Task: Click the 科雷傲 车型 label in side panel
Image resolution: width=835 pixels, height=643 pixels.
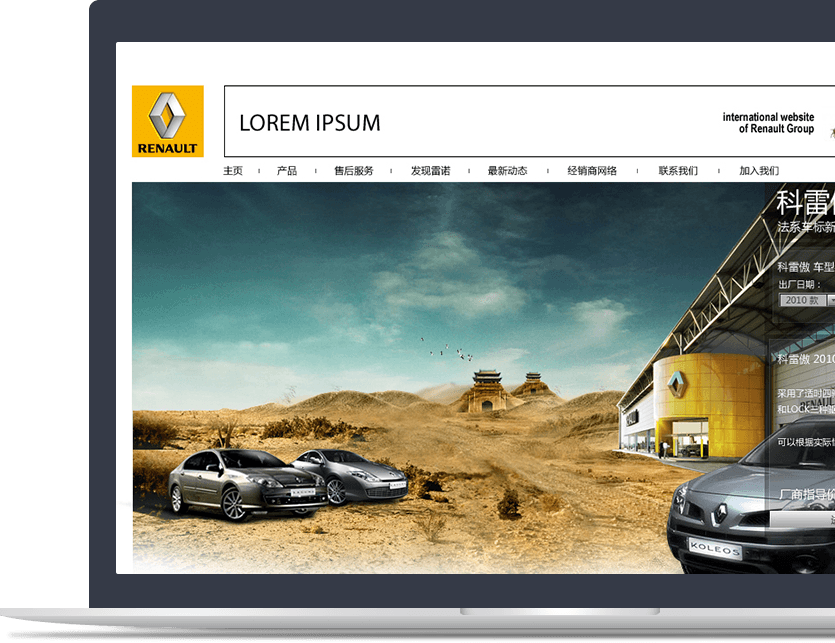Action: 805,267
